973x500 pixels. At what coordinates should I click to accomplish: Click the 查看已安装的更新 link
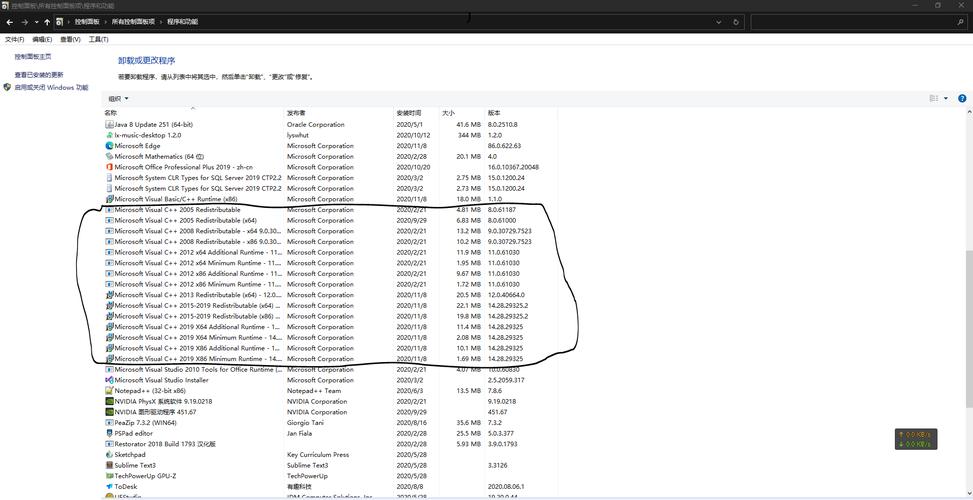39,75
